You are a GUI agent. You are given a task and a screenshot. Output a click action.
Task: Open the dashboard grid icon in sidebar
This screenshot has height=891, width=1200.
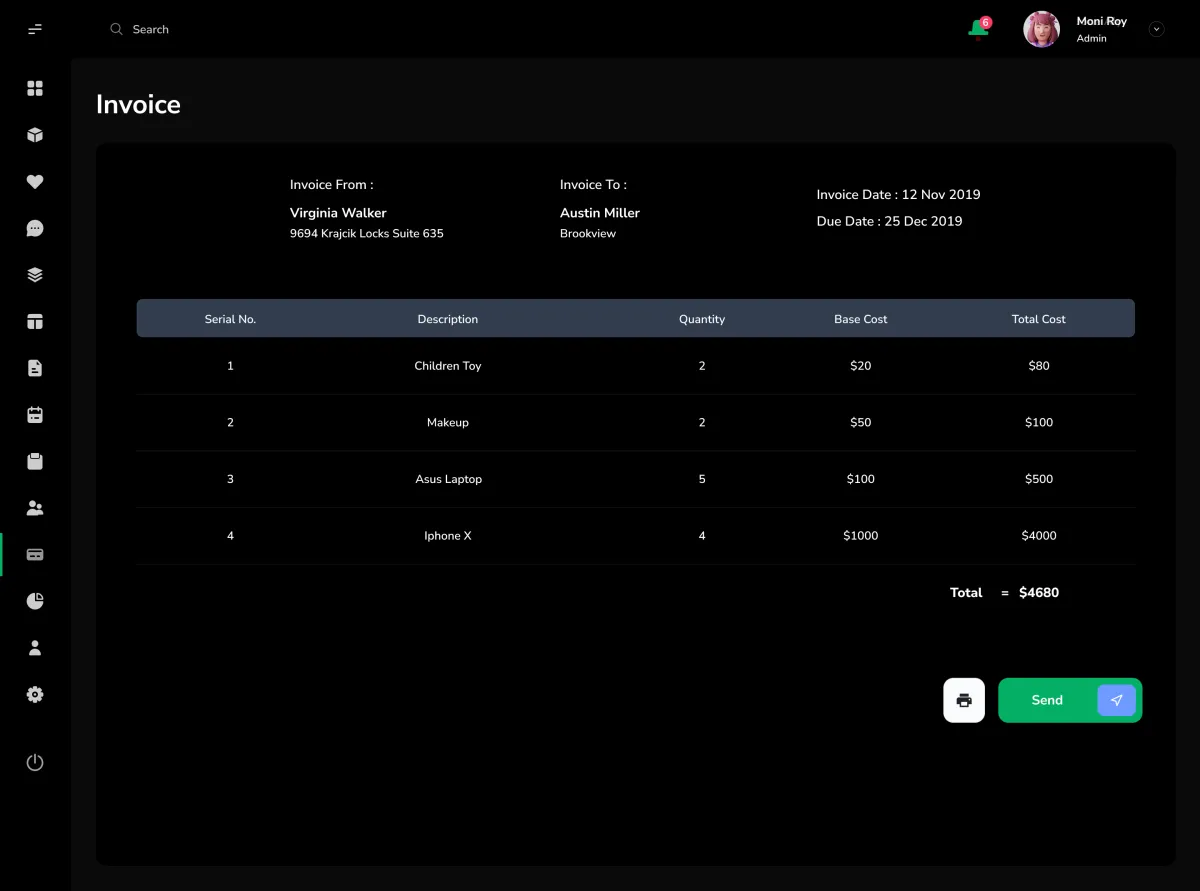[35, 88]
